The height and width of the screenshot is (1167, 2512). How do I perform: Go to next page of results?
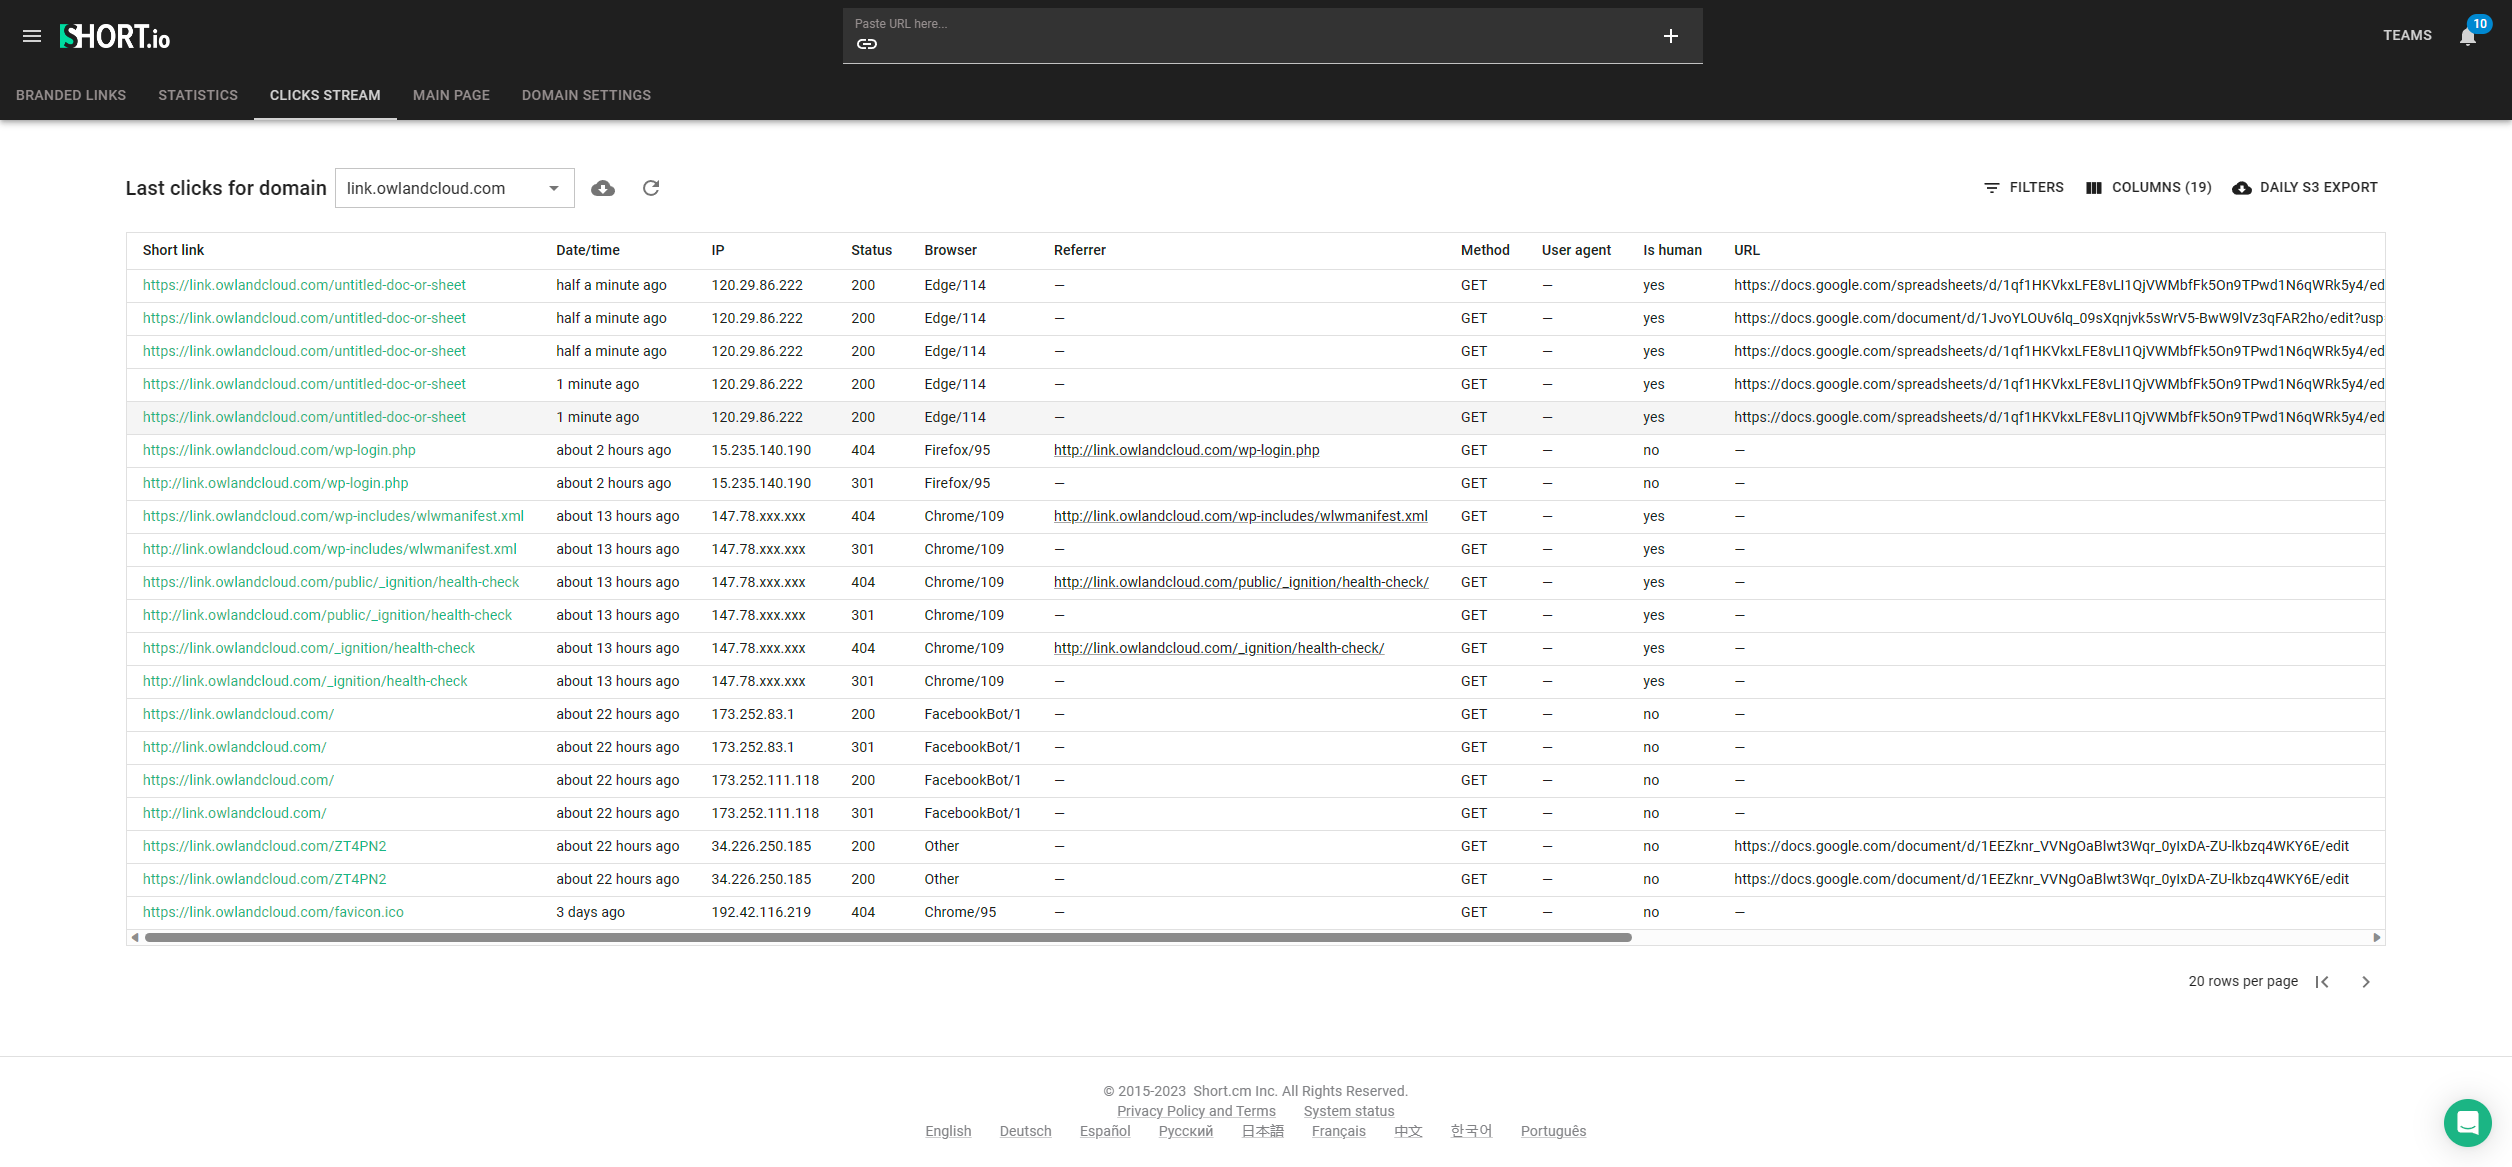[x=2366, y=982]
